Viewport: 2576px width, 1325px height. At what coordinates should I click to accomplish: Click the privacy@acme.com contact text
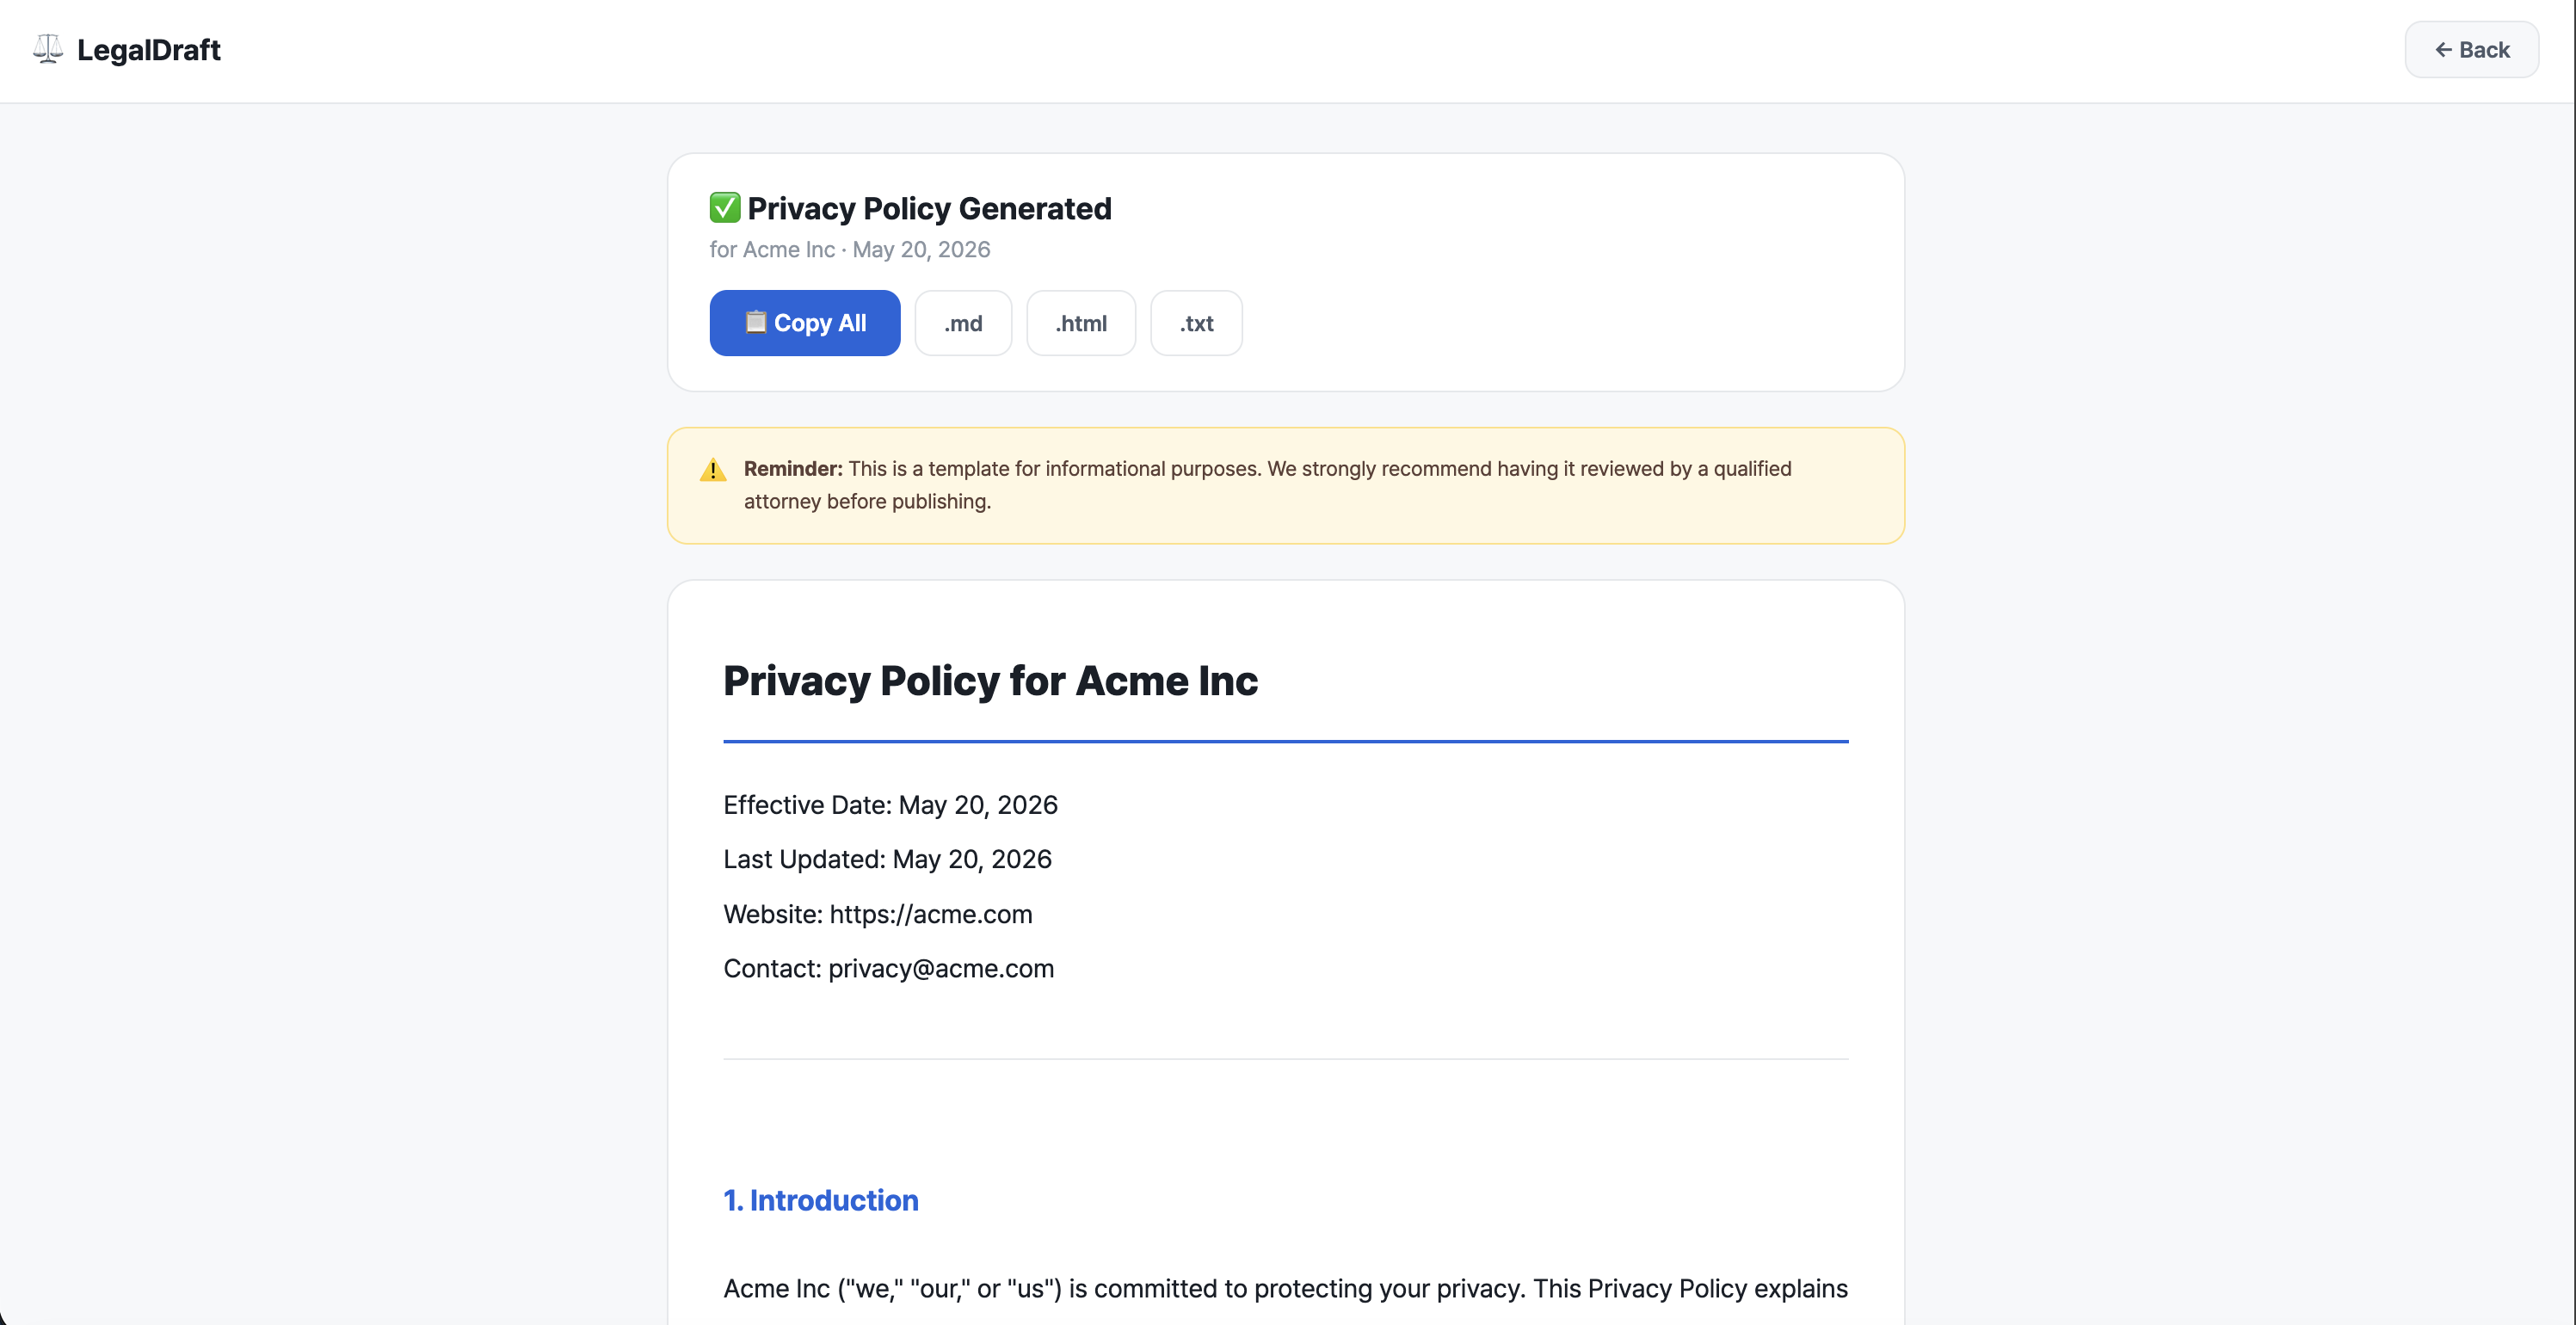click(941, 968)
